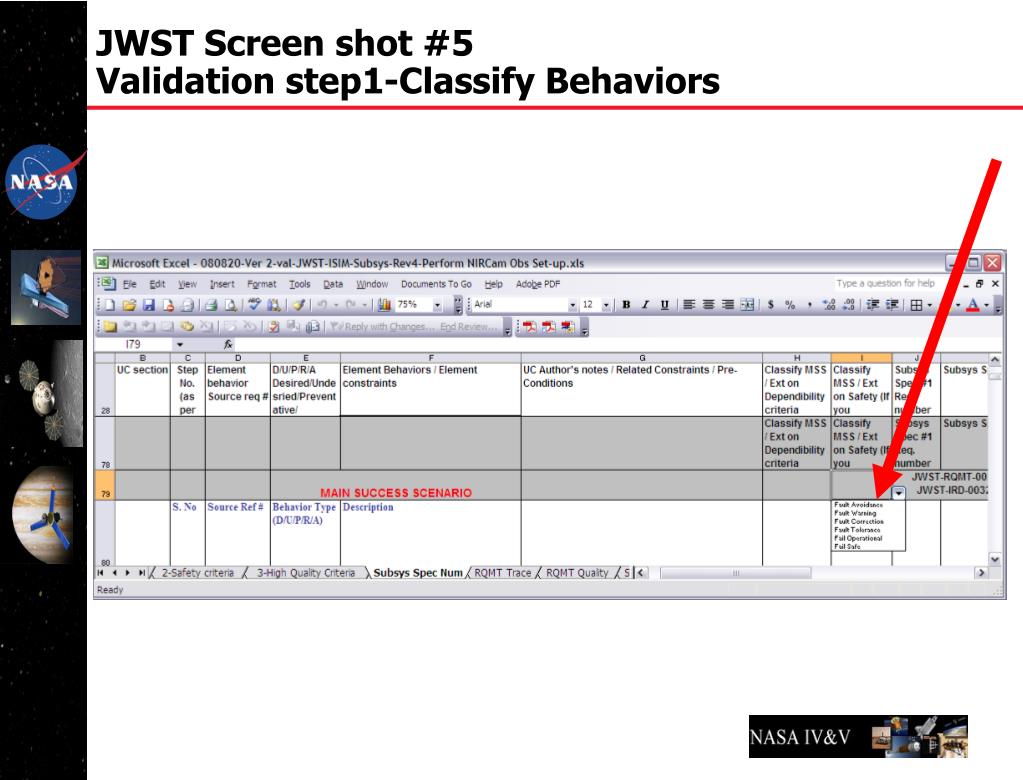1023x780 pixels.
Task: Open the Data menu
Action: coord(333,284)
